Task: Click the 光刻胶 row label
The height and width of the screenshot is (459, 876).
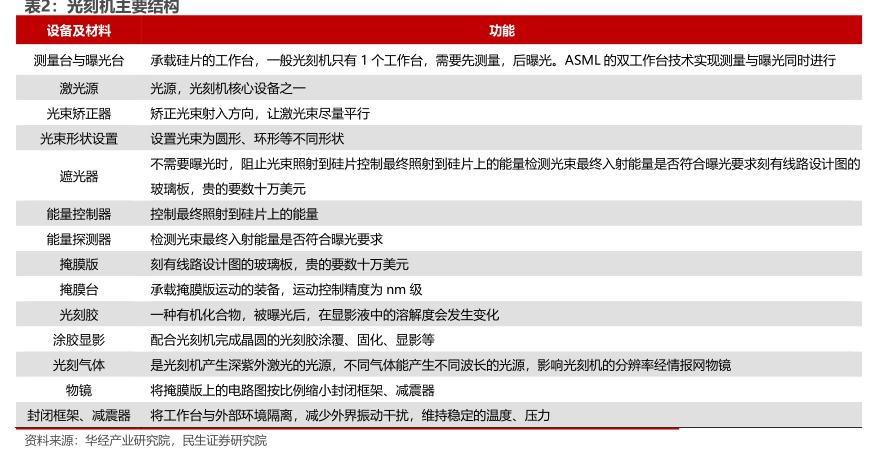Action: click(x=79, y=314)
